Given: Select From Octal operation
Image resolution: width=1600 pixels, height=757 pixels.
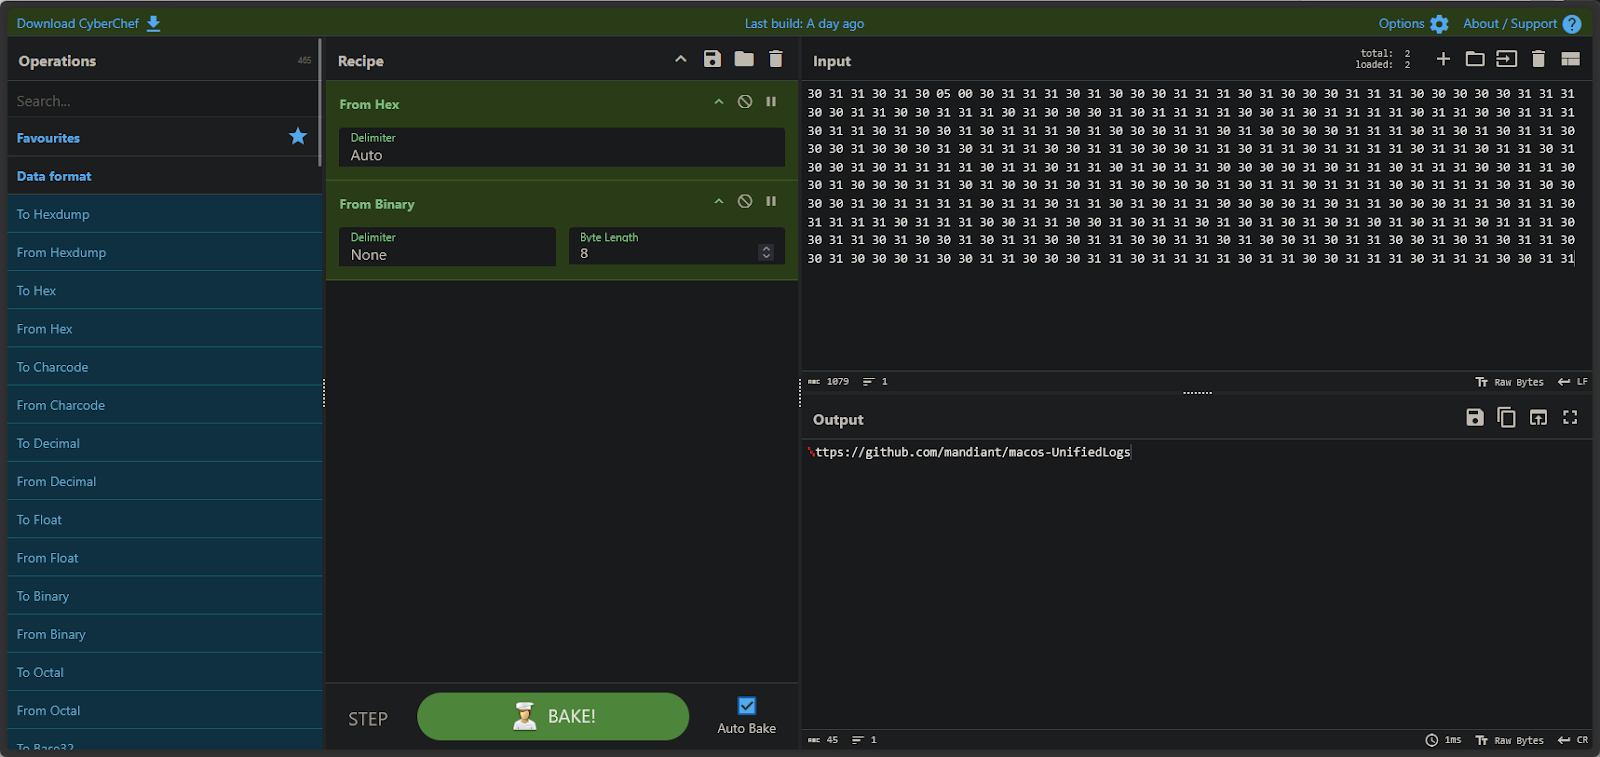Looking at the screenshot, I should click(165, 710).
